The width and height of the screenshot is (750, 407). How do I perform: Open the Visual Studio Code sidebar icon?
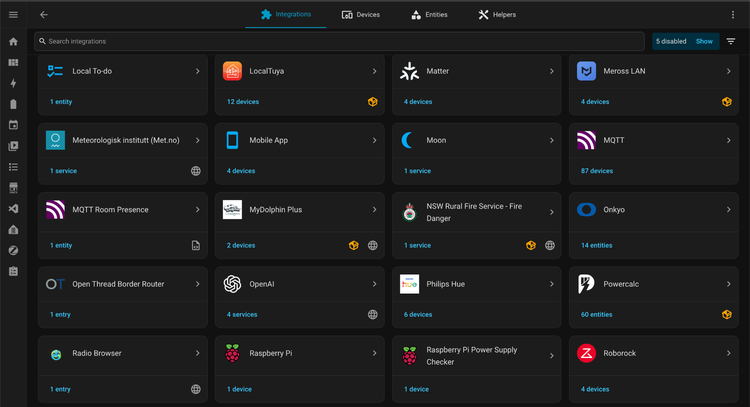(x=13, y=209)
